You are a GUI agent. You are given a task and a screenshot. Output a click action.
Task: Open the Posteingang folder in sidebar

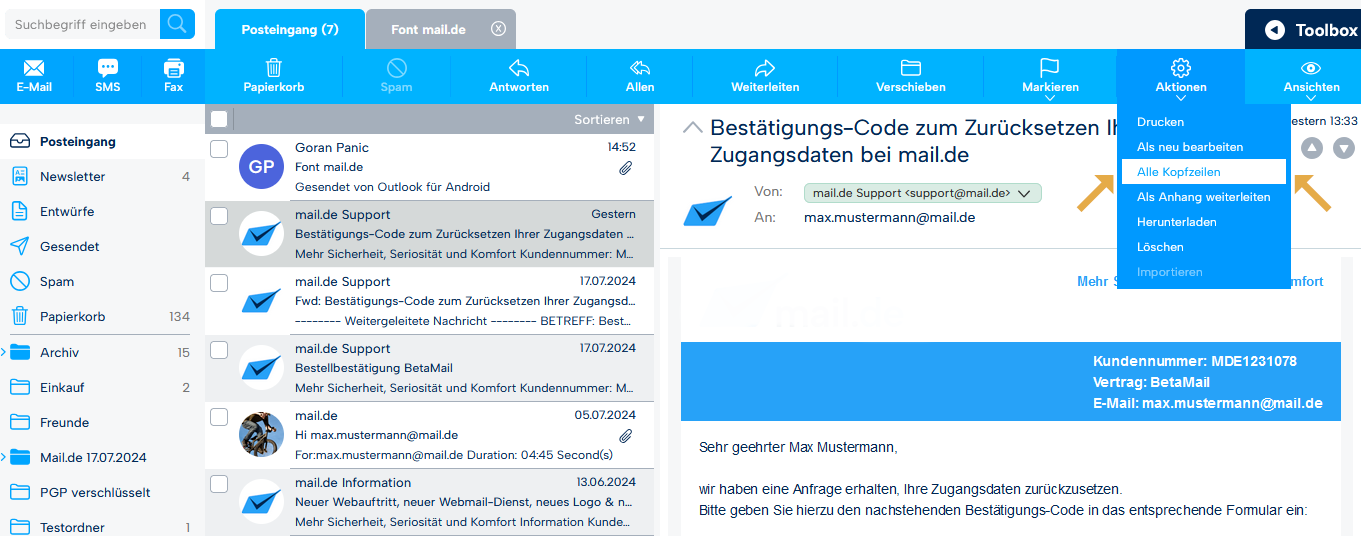(100, 141)
